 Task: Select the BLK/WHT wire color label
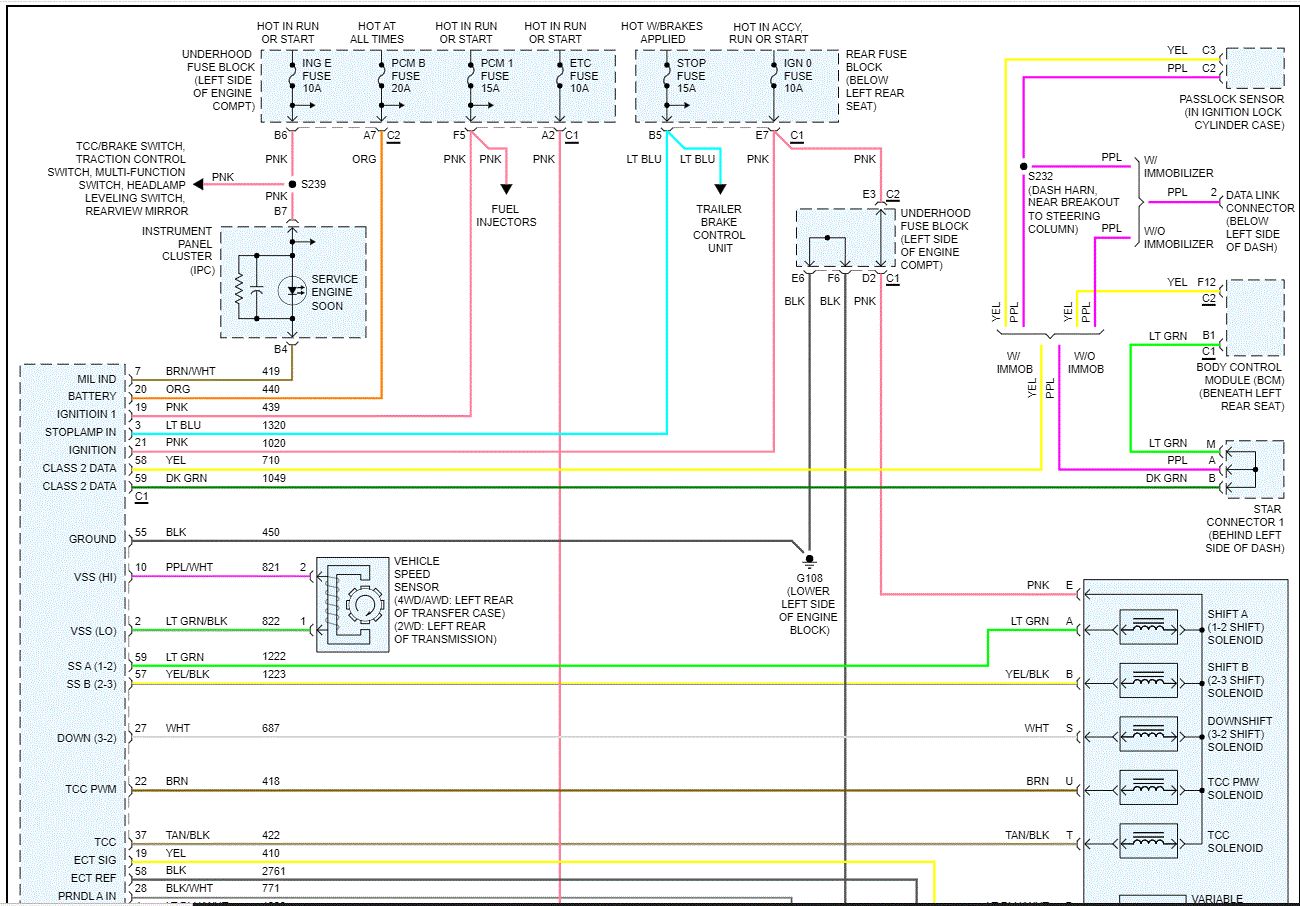coord(189,889)
